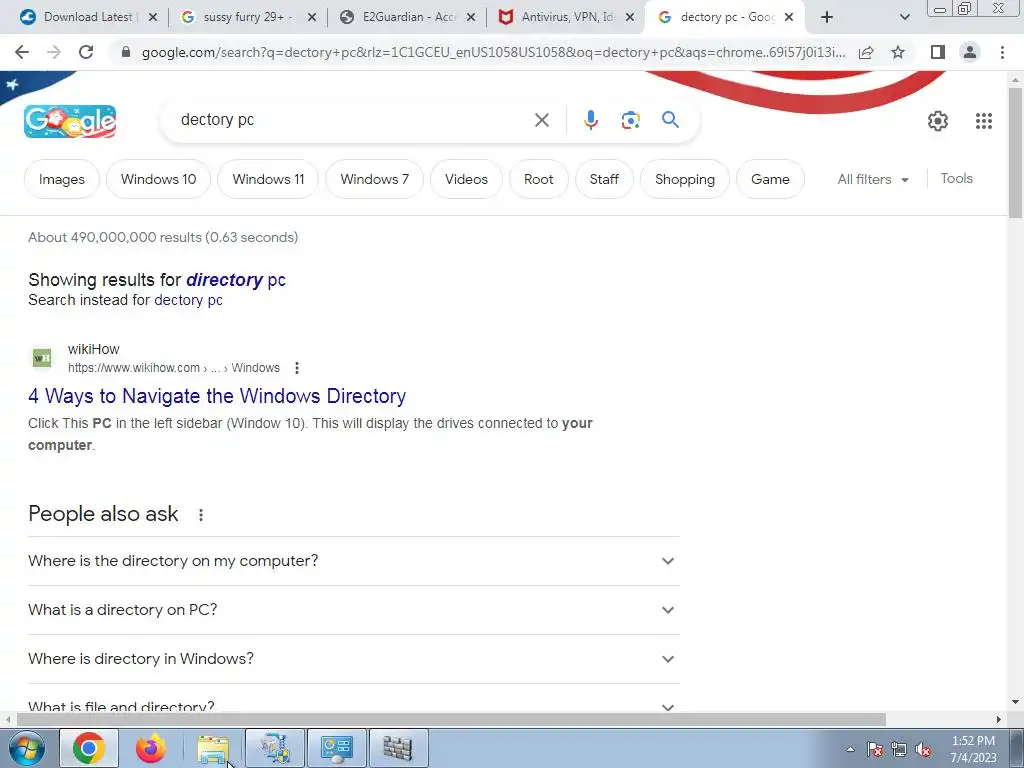Open the firewall brick-wall taskbar icon
Image resolution: width=1024 pixels, height=768 pixels.
click(398, 748)
